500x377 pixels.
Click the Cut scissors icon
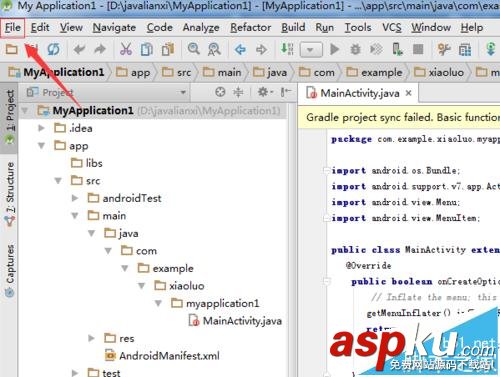pyautogui.click(x=126, y=50)
